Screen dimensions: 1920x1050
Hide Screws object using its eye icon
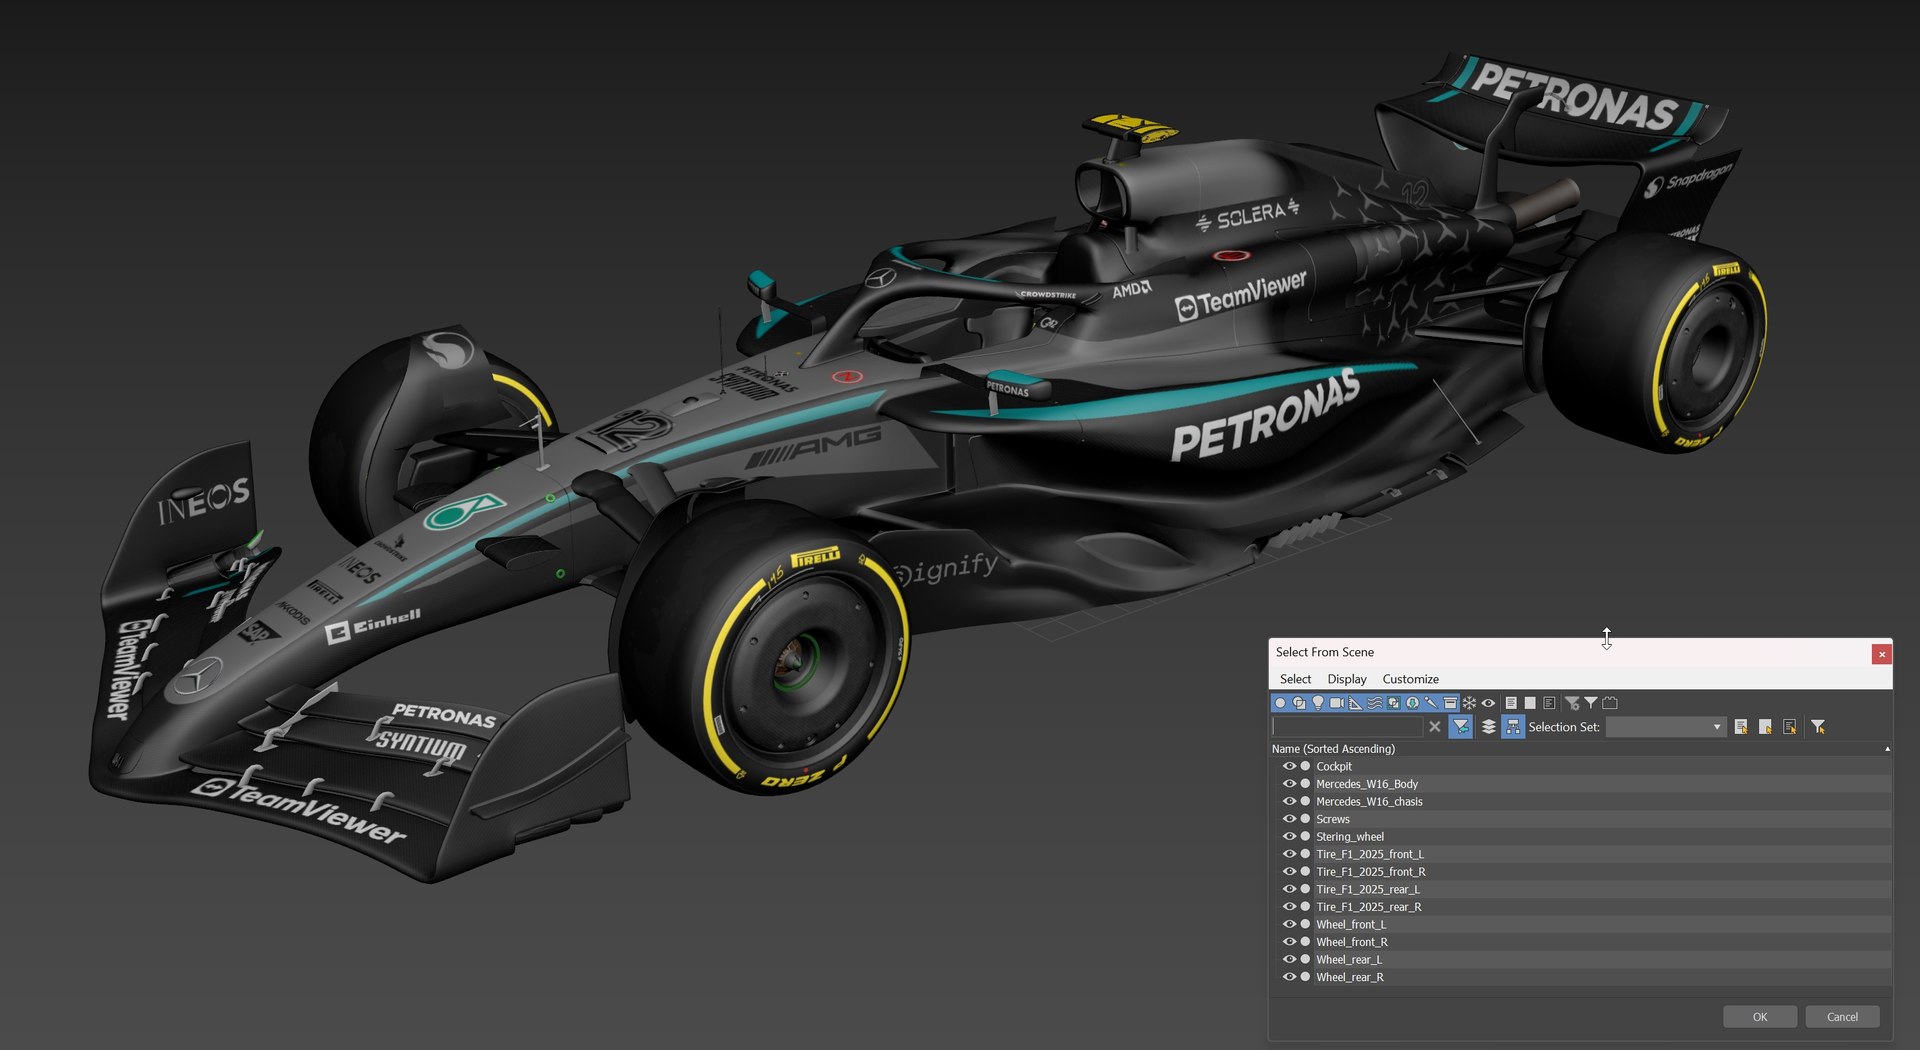click(x=1289, y=819)
